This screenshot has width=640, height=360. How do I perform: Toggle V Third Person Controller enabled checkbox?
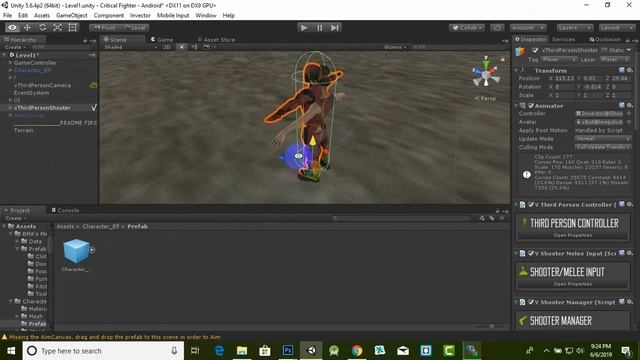531,204
